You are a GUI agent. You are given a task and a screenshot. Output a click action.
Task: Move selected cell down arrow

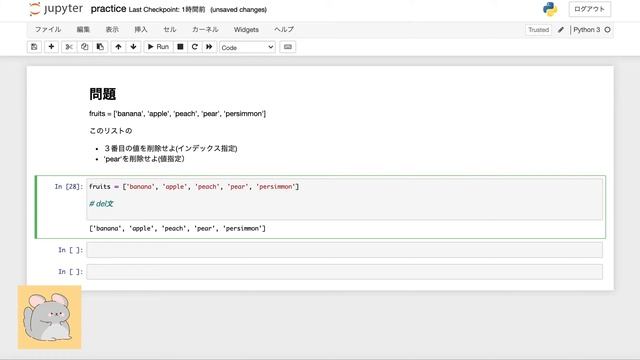click(x=133, y=47)
